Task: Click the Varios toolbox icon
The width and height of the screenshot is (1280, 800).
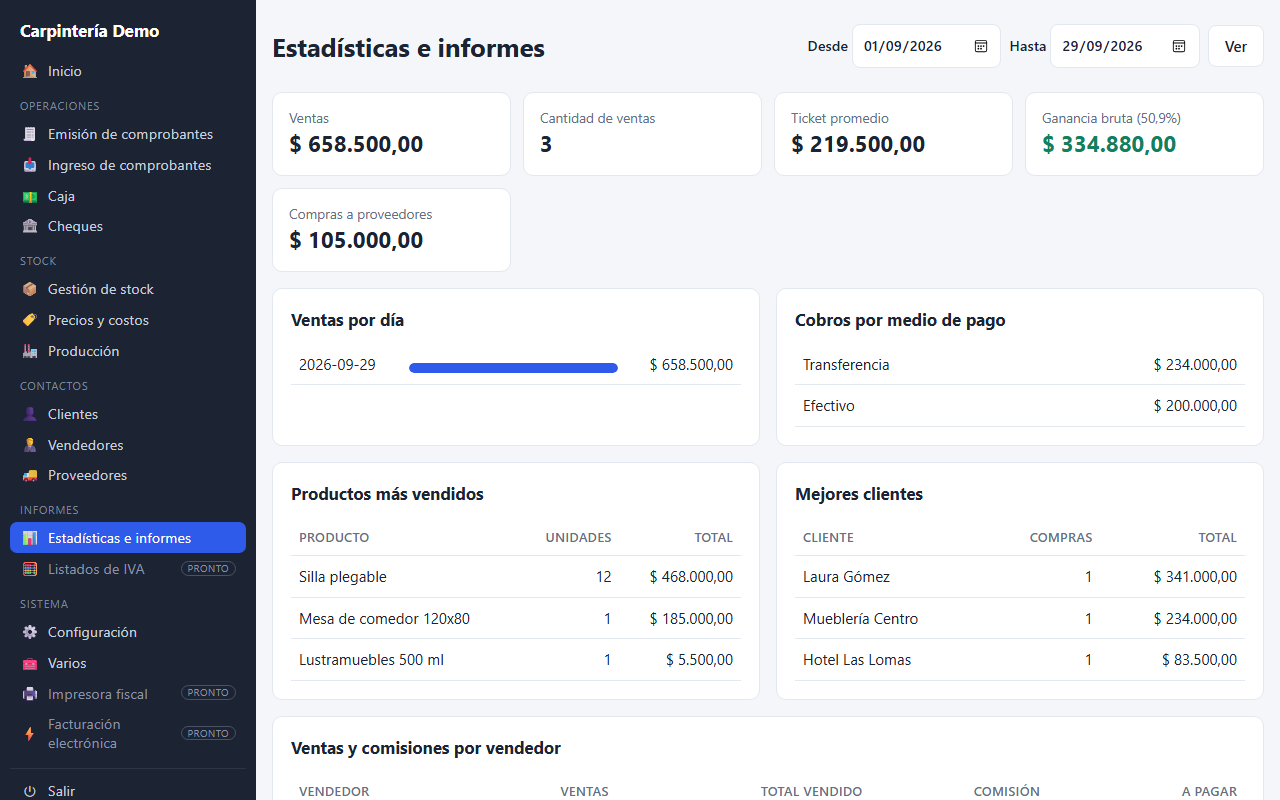Action: coord(30,663)
